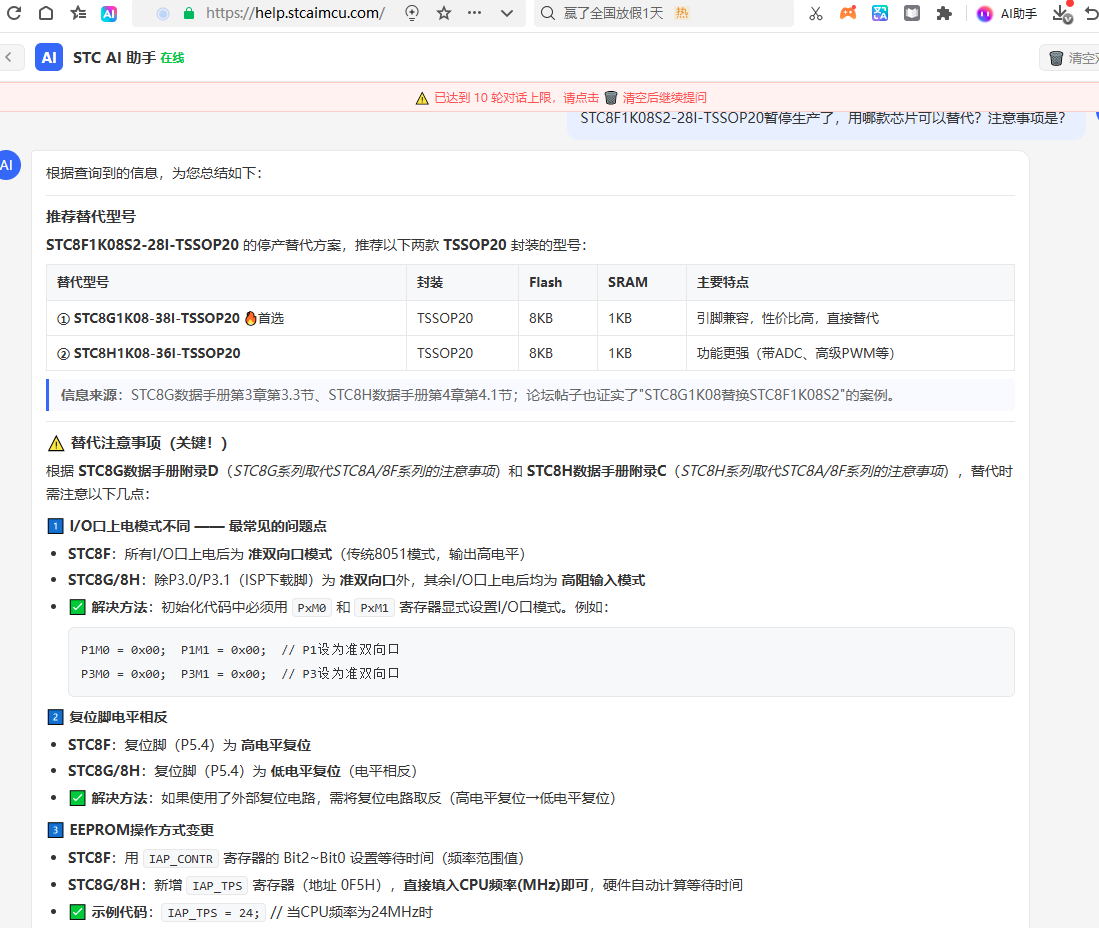1099x928 pixels.
Task: Expand the address bar dropdown chevron
Action: 507,13
